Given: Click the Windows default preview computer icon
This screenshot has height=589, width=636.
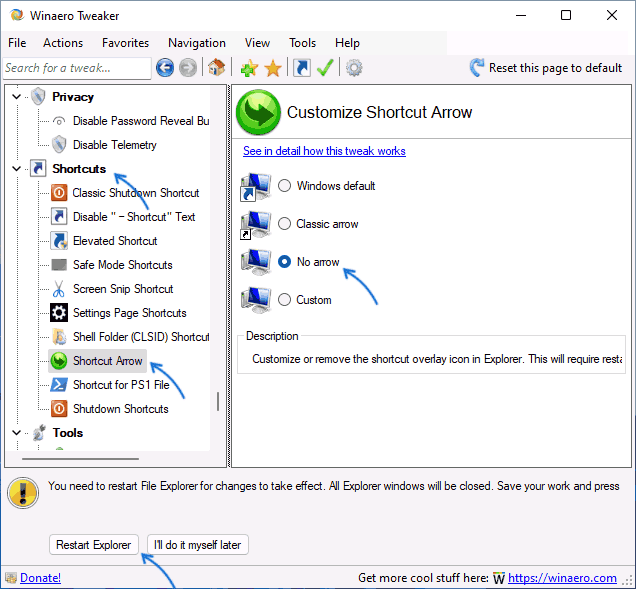Looking at the screenshot, I should tap(256, 187).
